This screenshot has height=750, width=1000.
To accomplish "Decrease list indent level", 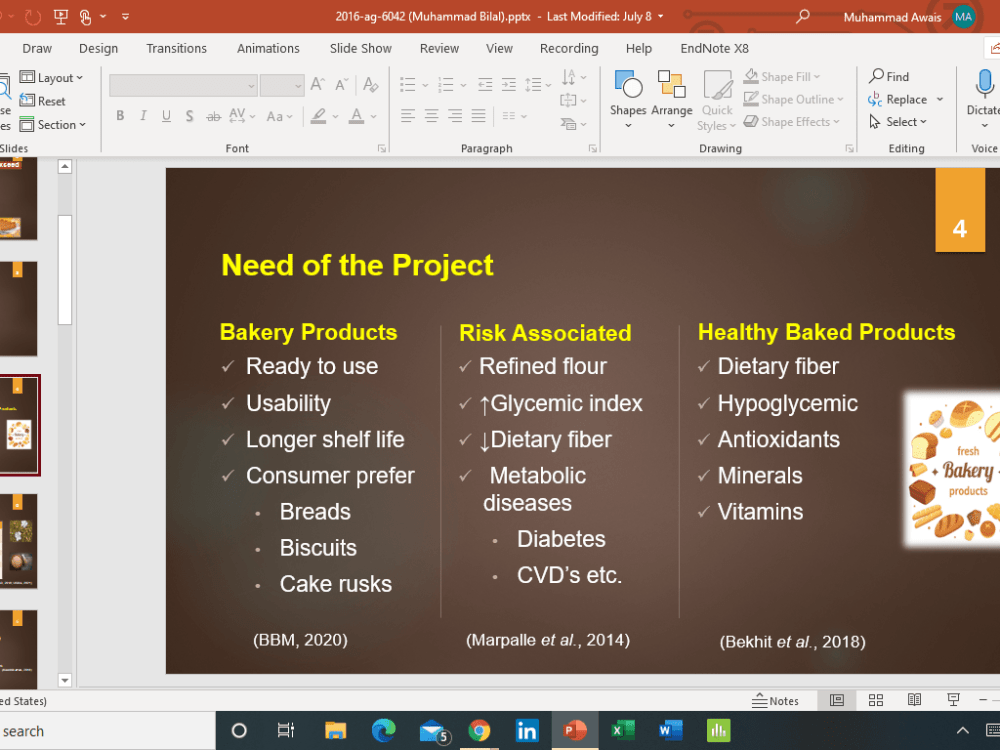I will [x=485, y=84].
